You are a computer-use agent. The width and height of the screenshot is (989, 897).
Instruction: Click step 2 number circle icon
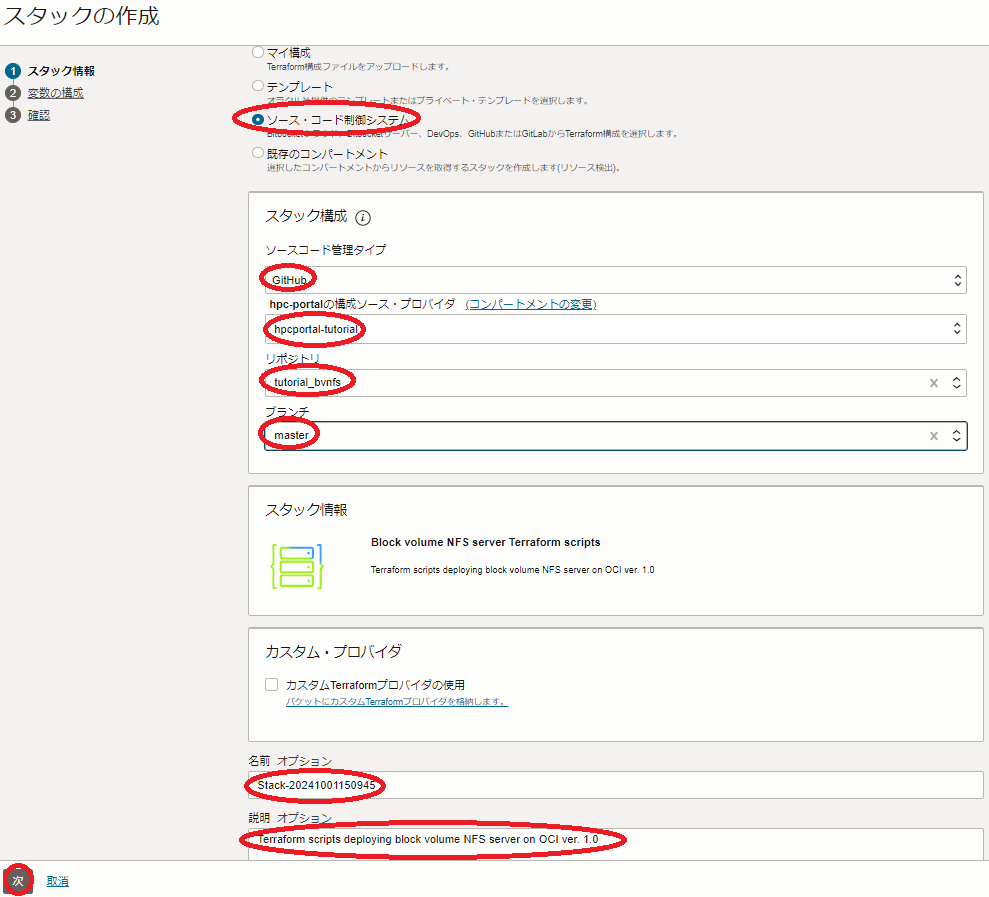(13, 93)
